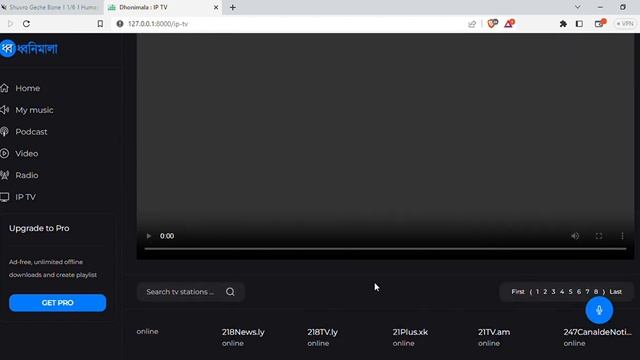The width and height of the screenshot is (640, 360).
Task: Click the IP TV monitor icon
Action: [4, 197]
